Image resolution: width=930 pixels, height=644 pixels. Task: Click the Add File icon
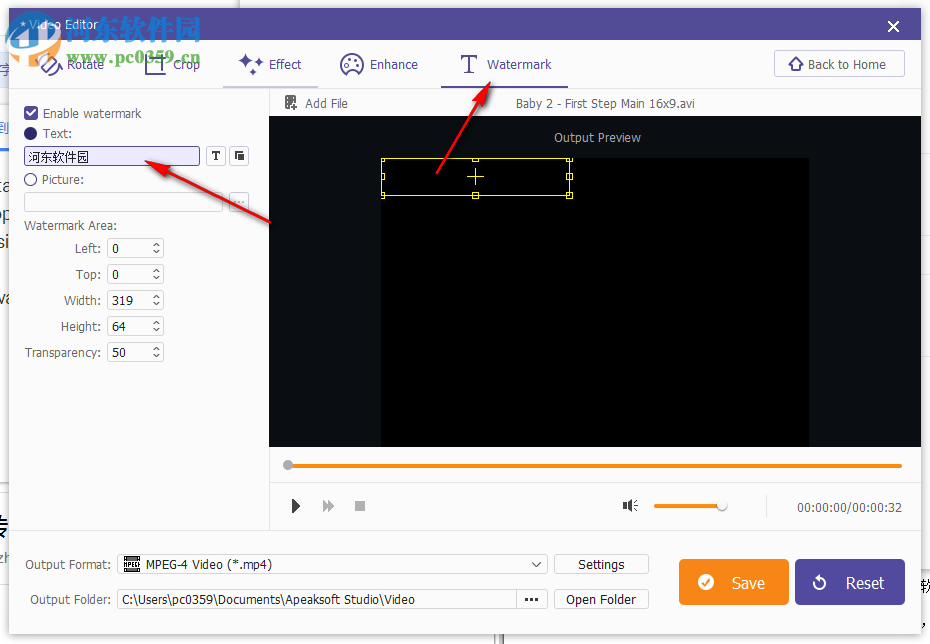click(291, 103)
